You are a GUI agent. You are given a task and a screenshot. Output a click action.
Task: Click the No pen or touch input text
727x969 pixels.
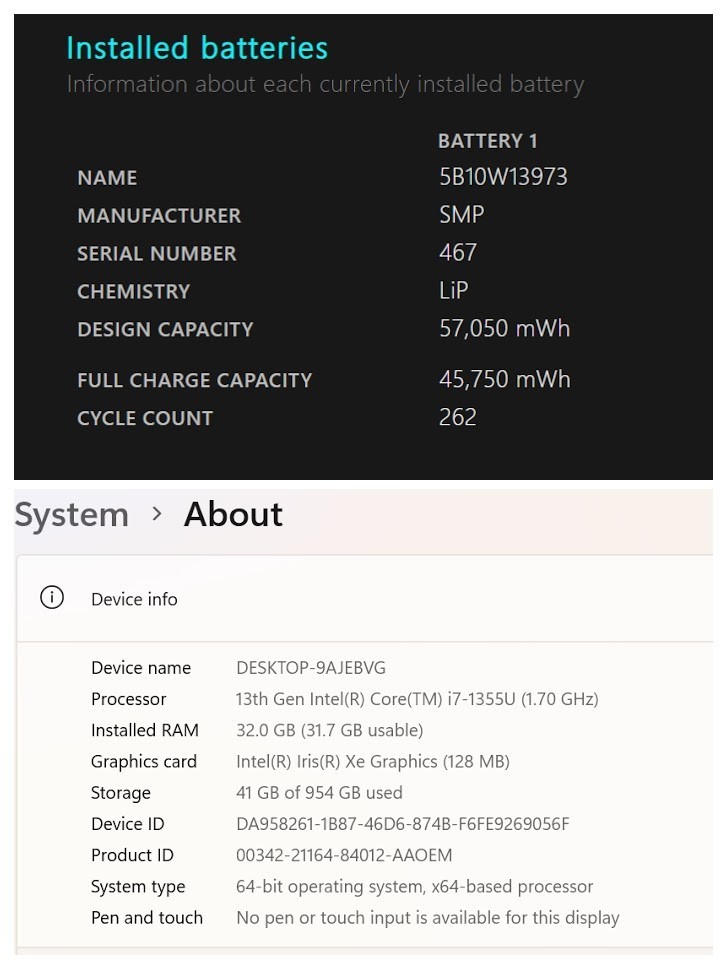coord(428,918)
